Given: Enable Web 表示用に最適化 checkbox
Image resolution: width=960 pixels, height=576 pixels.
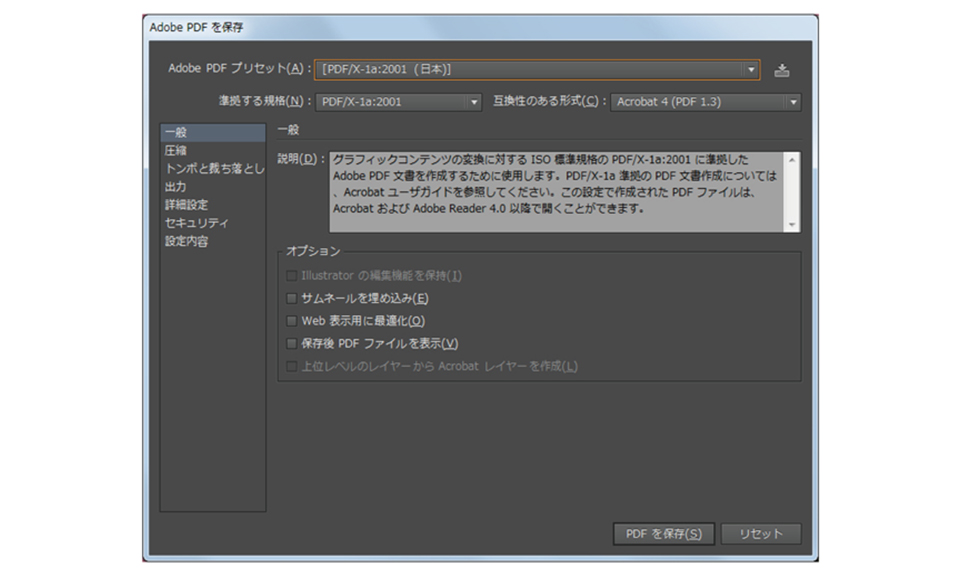Looking at the screenshot, I should coord(291,321).
